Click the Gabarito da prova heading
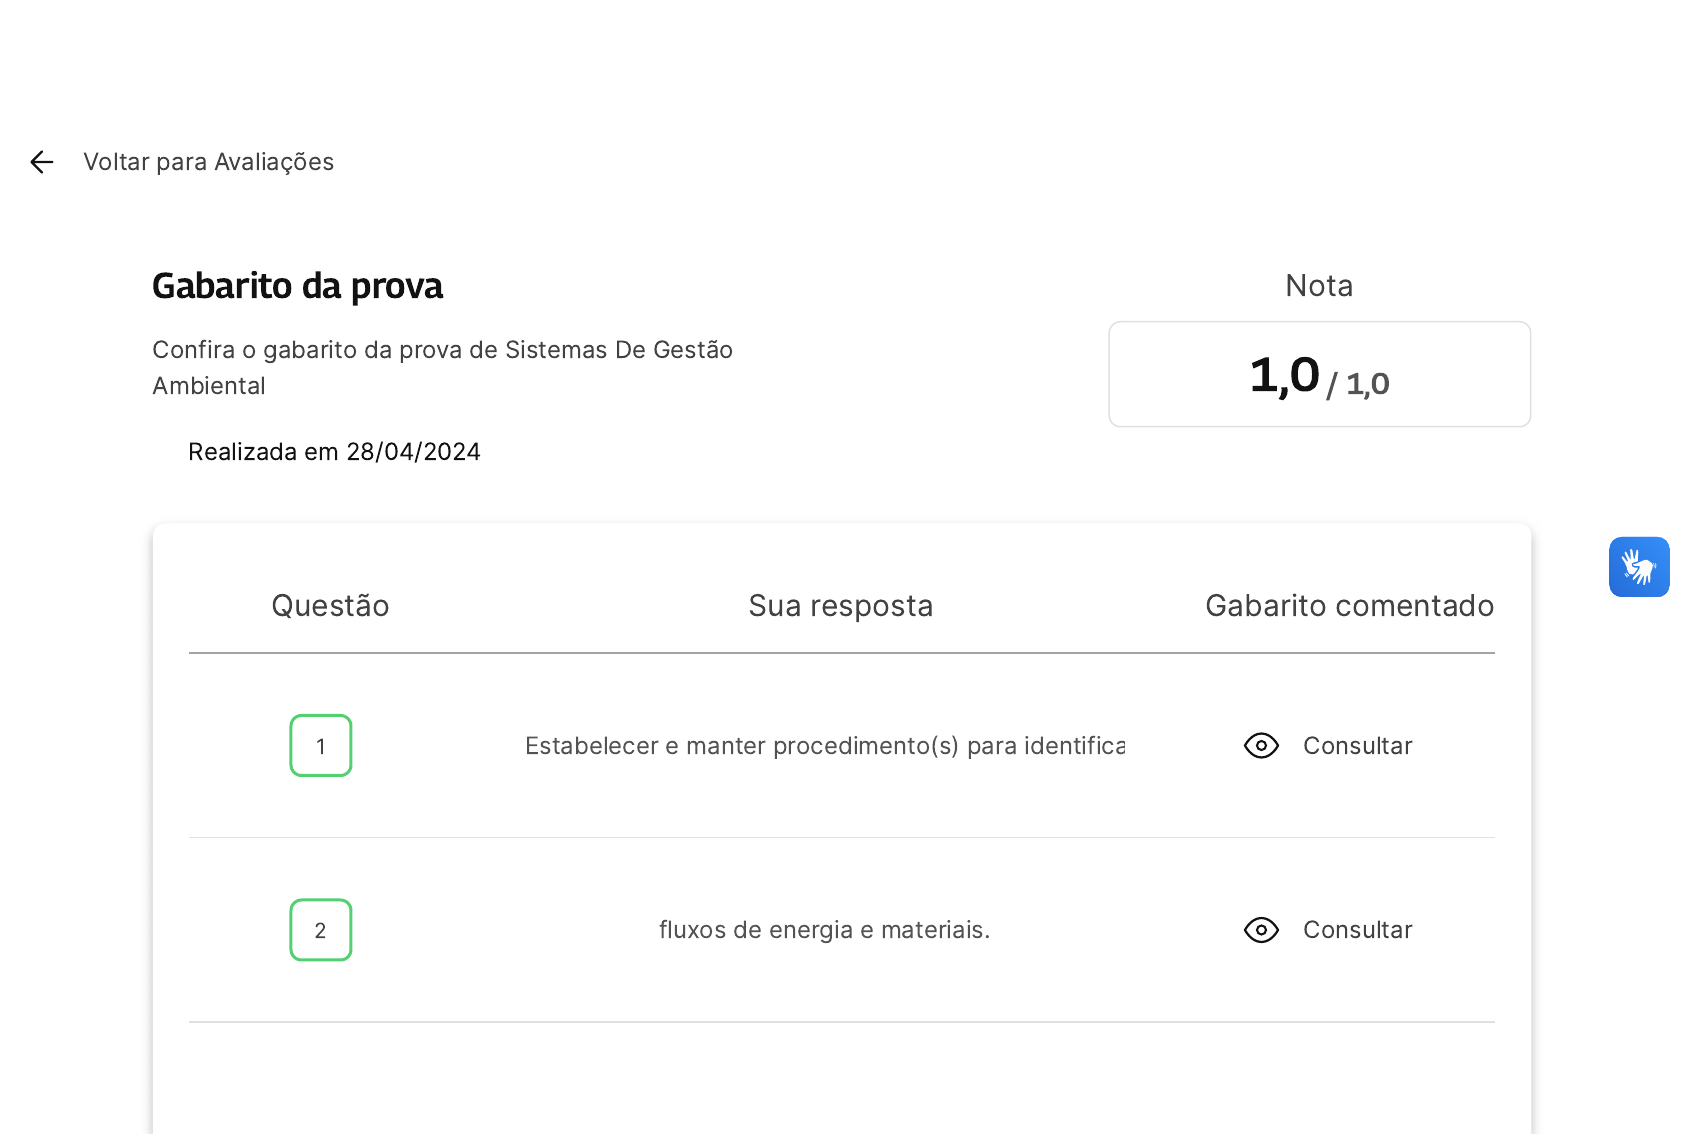 pyautogui.click(x=297, y=286)
